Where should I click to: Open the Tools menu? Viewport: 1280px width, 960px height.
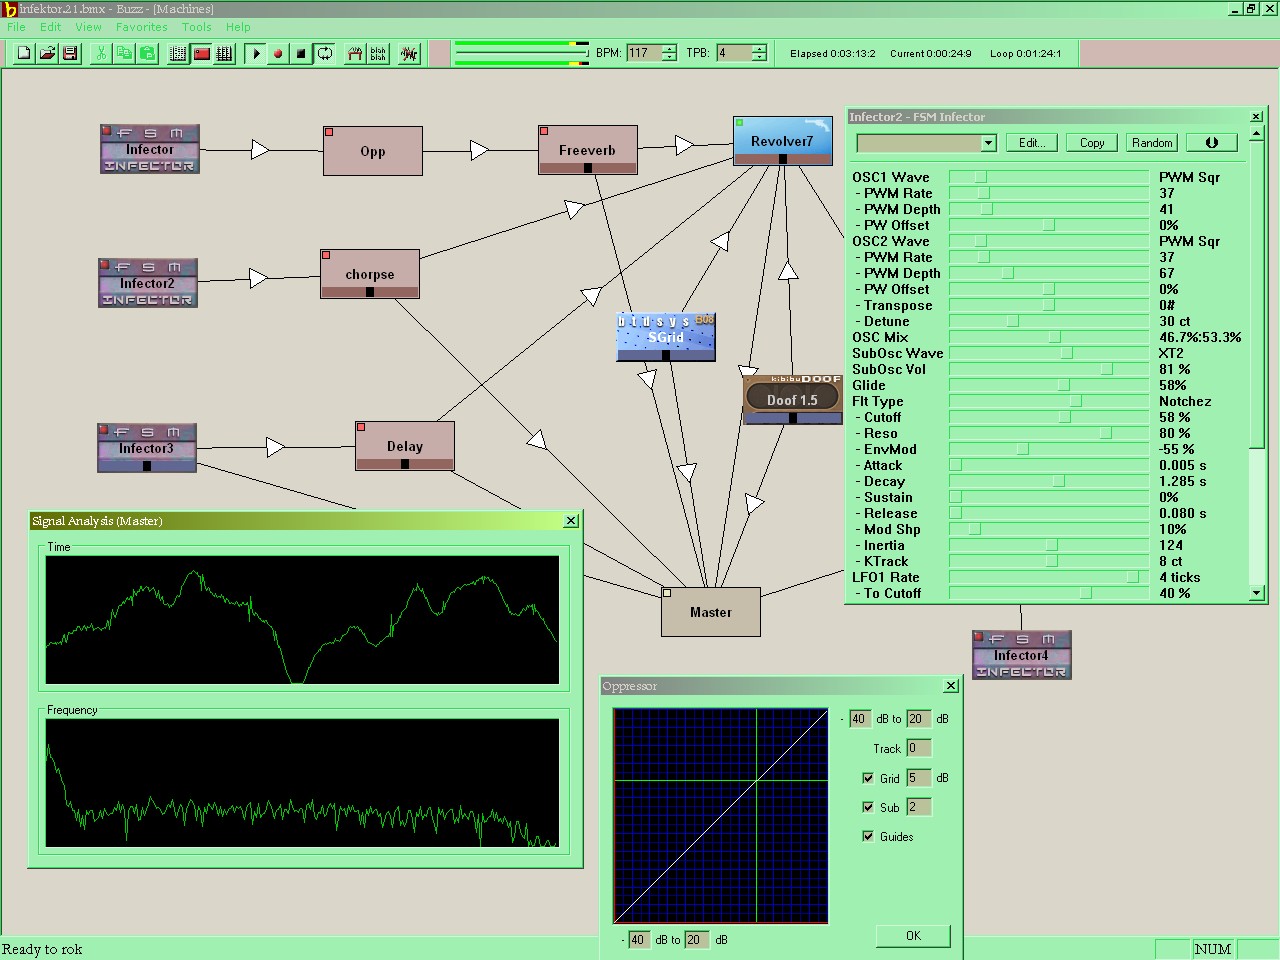[197, 27]
